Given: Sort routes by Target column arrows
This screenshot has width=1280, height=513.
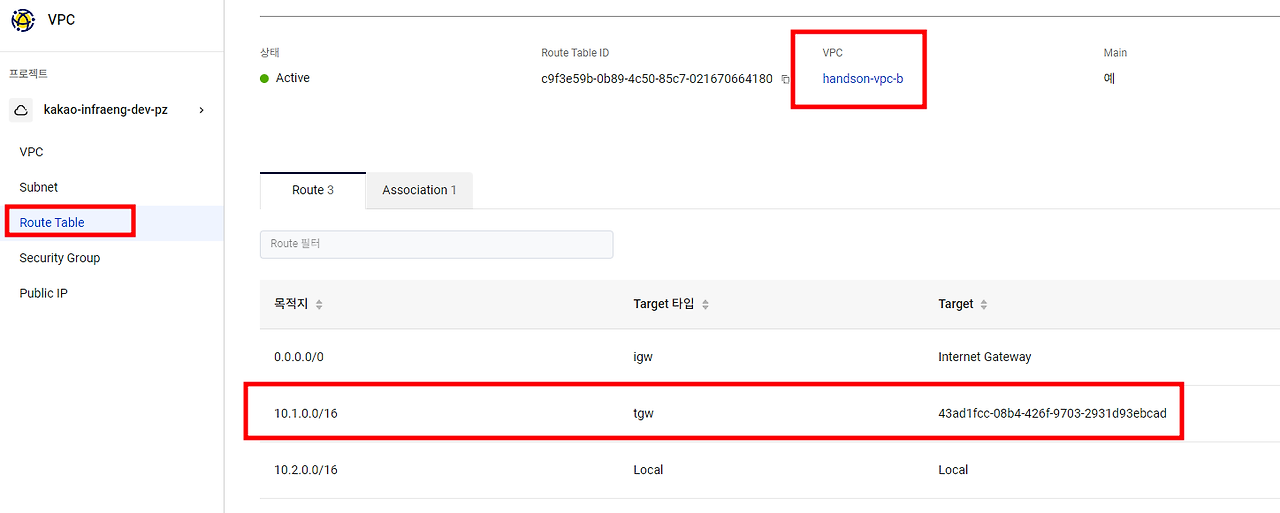Looking at the screenshot, I should 984,305.
